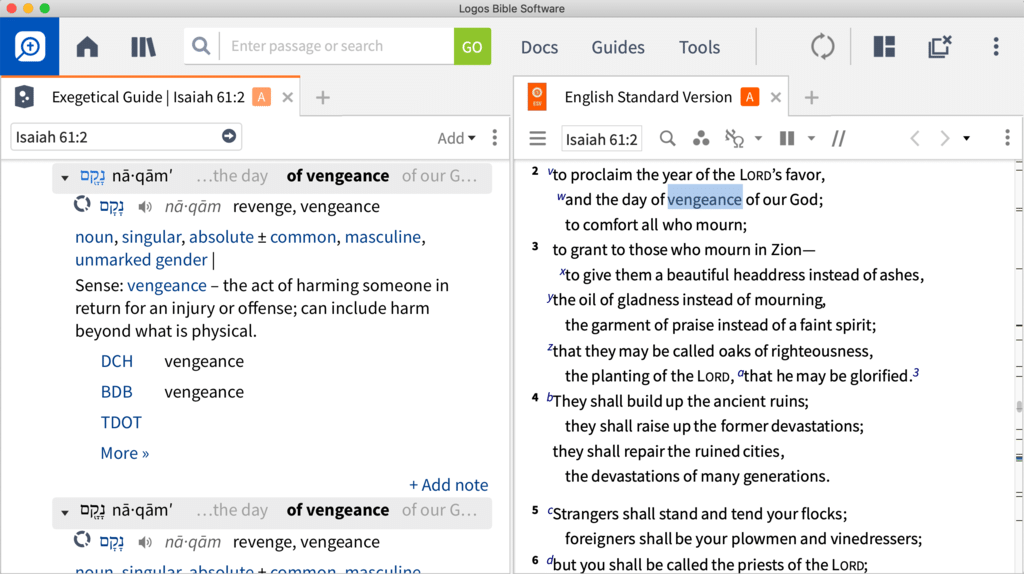Click the parallel resources slashes icon
Viewport: 1024px width, 574px height.
coord(839,138)
